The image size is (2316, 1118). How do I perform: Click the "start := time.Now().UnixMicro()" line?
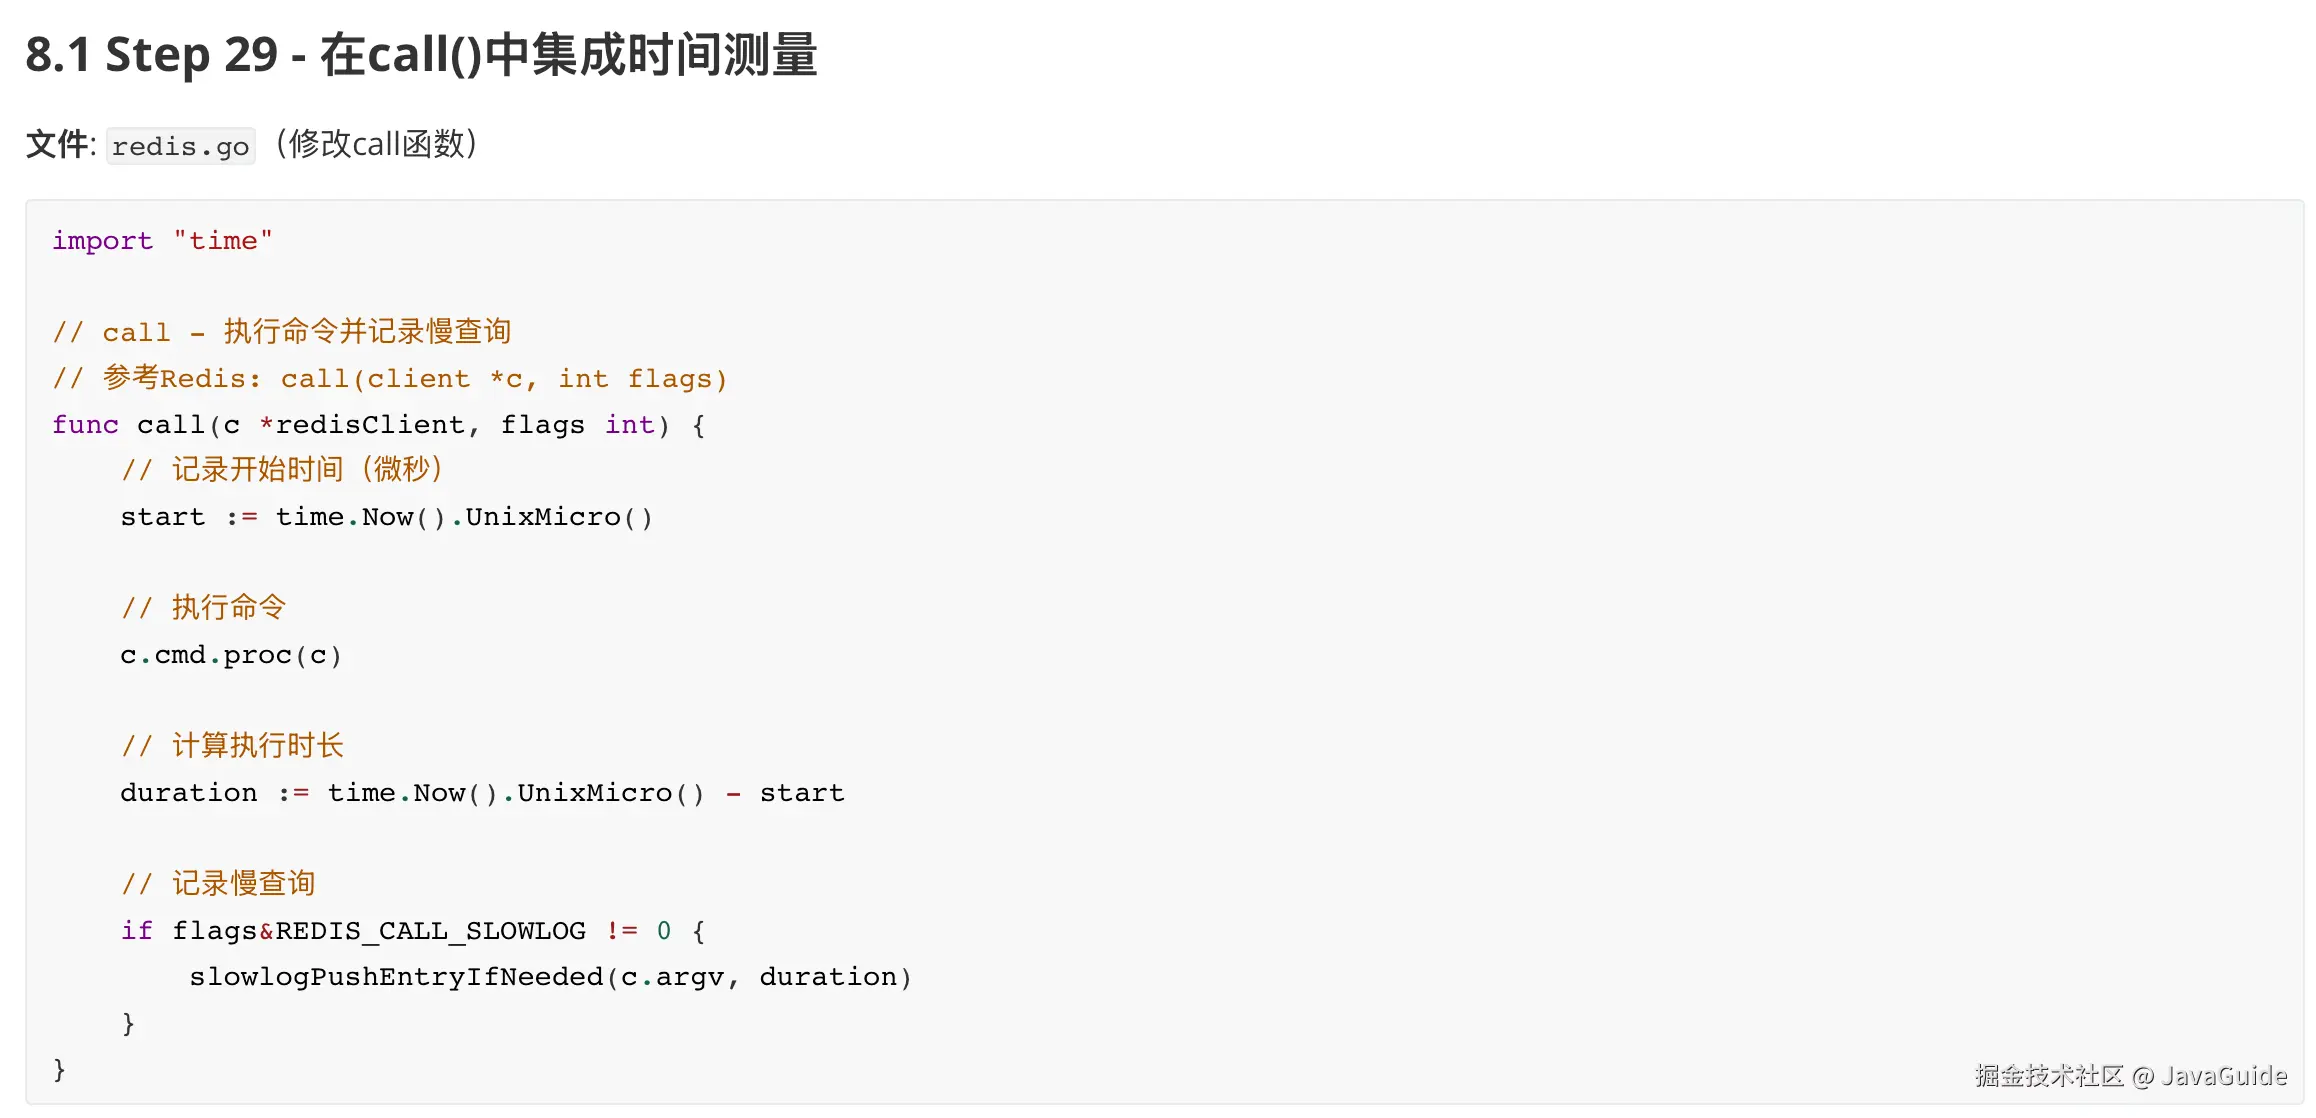click(x=386, y=517)
